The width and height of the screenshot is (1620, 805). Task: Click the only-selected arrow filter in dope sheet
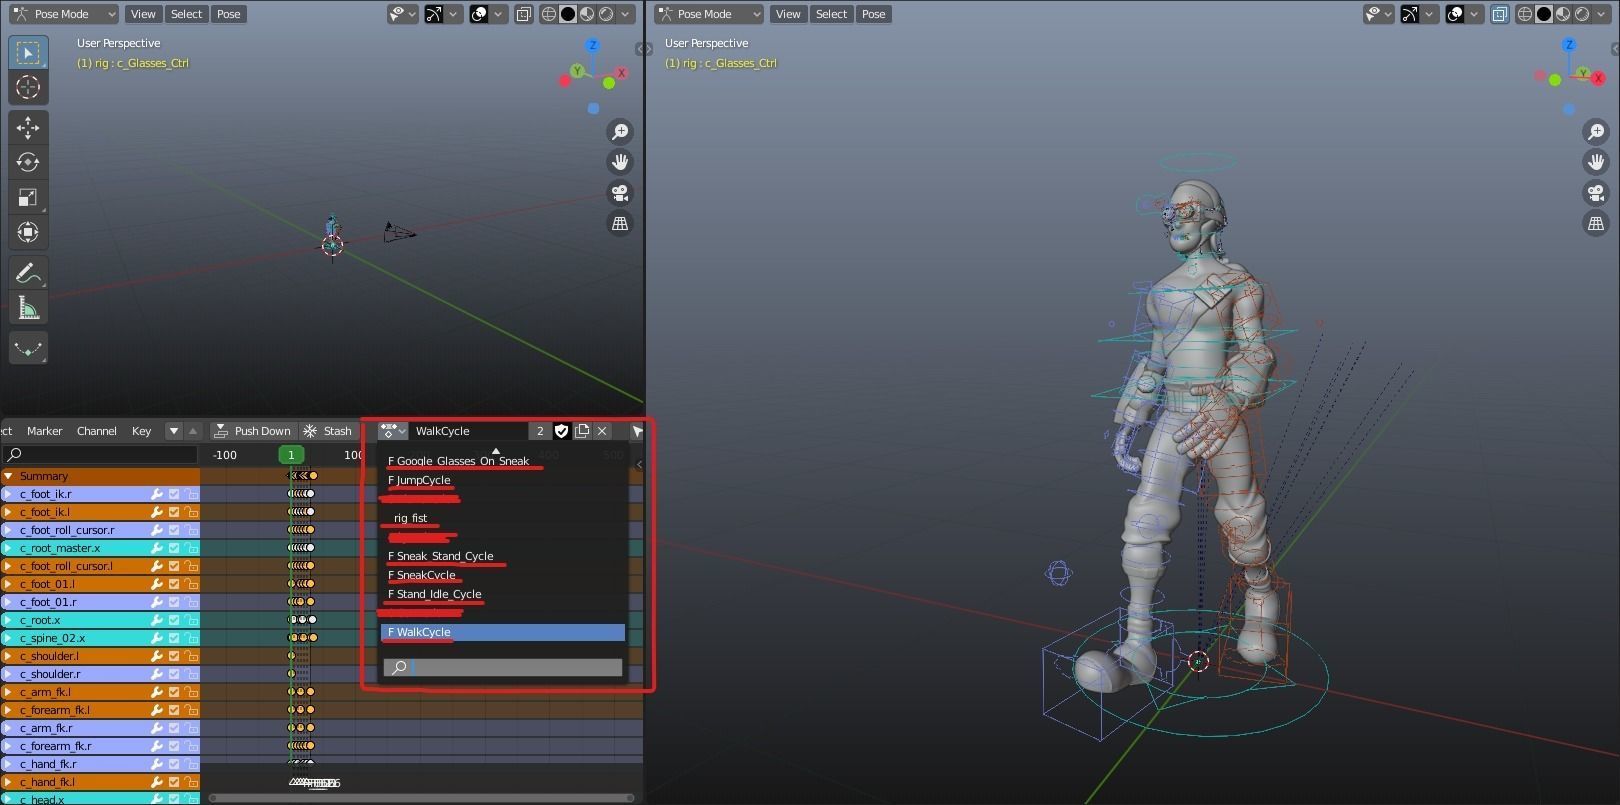click(637, 431)
